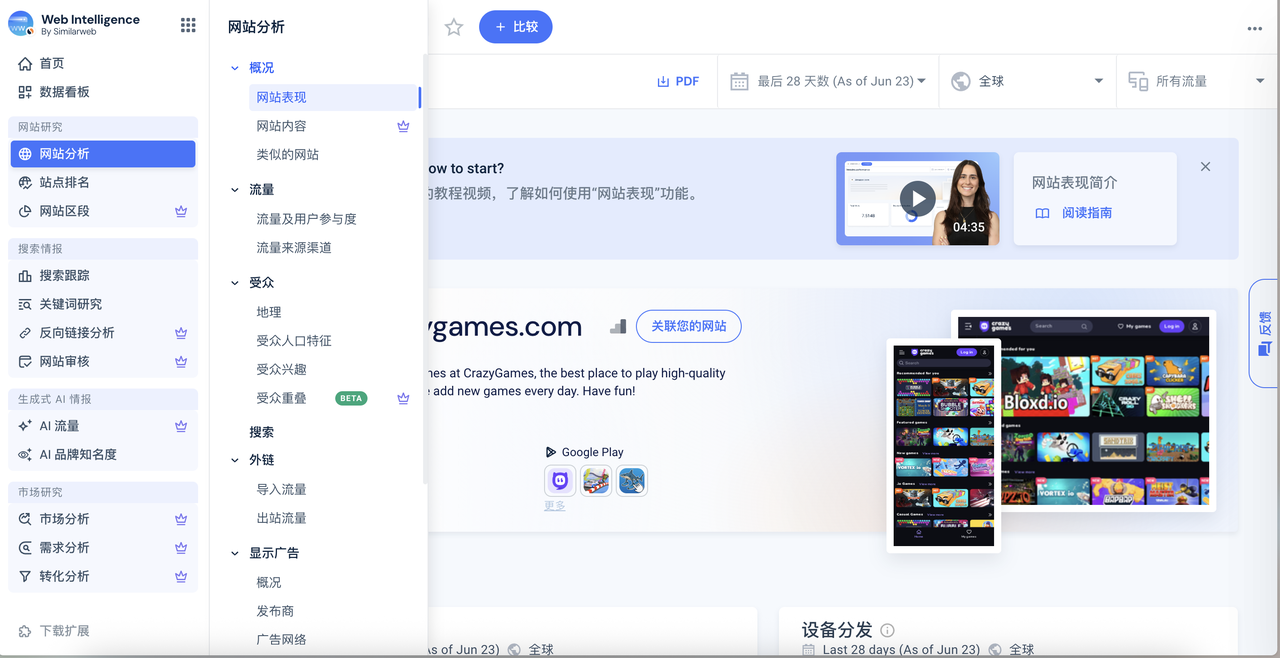This screenshot has width=1280, height=658.
Task: Click the favorite star icon
Action: 454,27
